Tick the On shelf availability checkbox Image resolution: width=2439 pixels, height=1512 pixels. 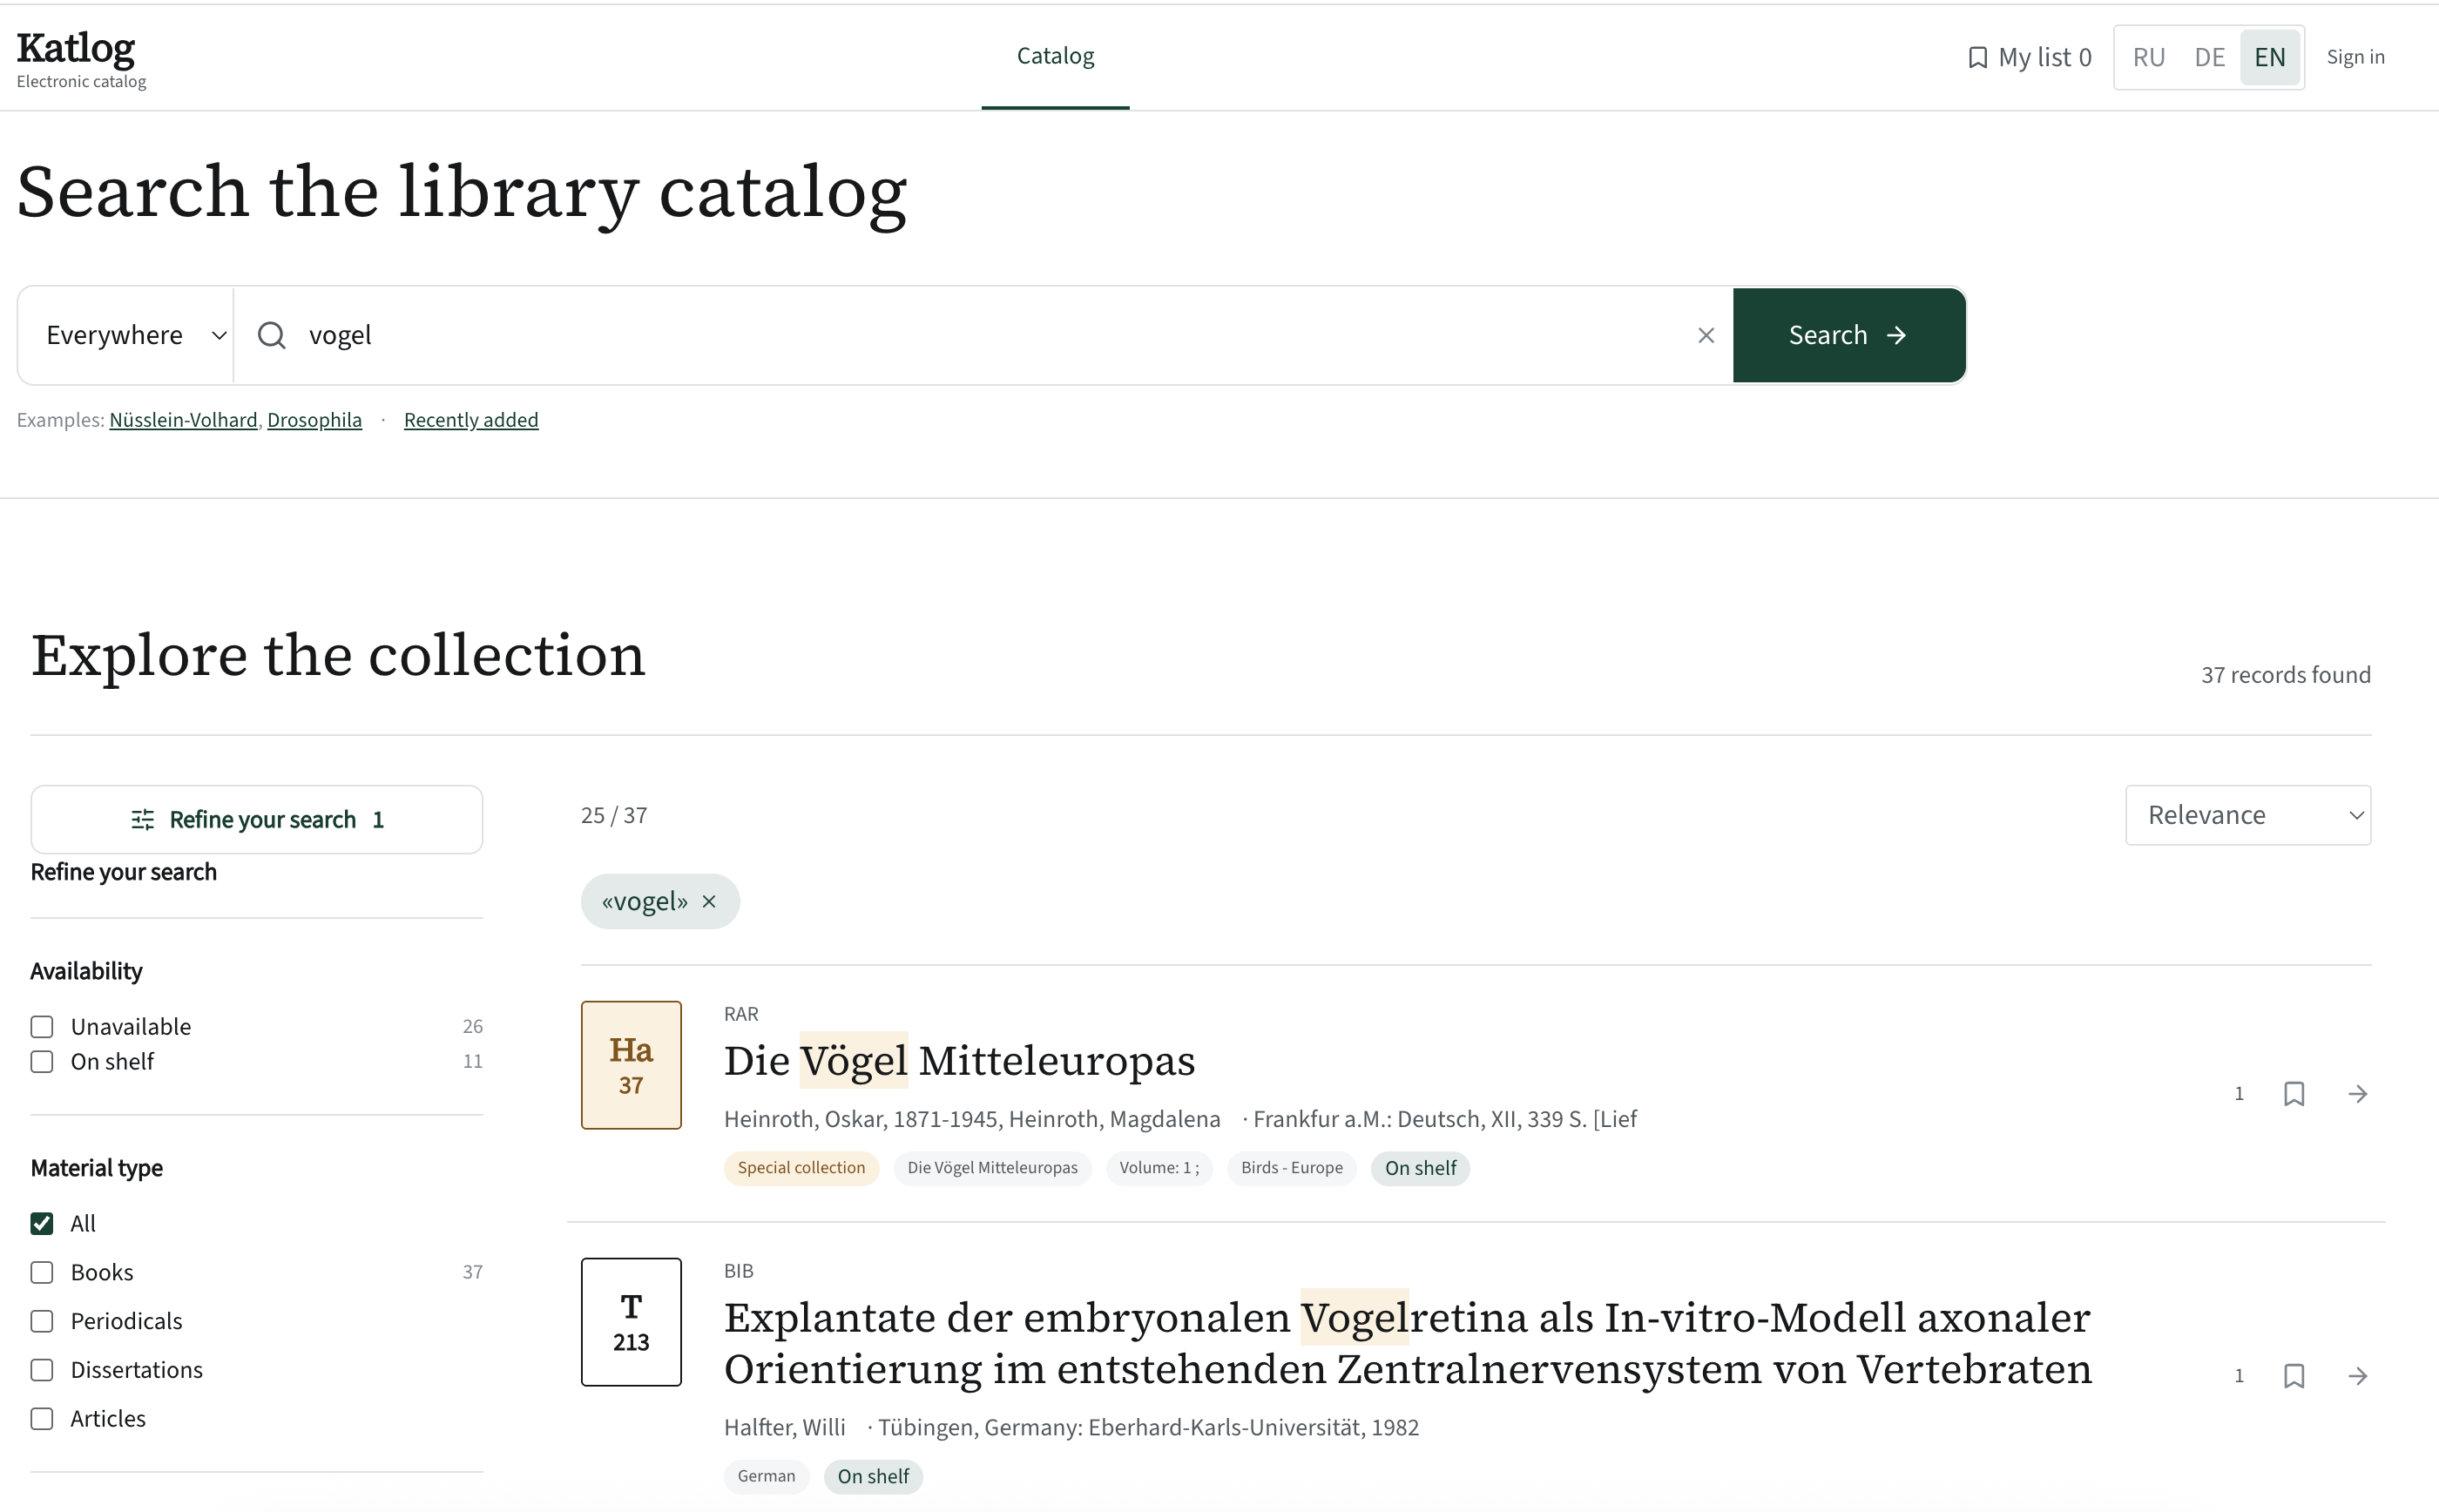point(42,1062)
